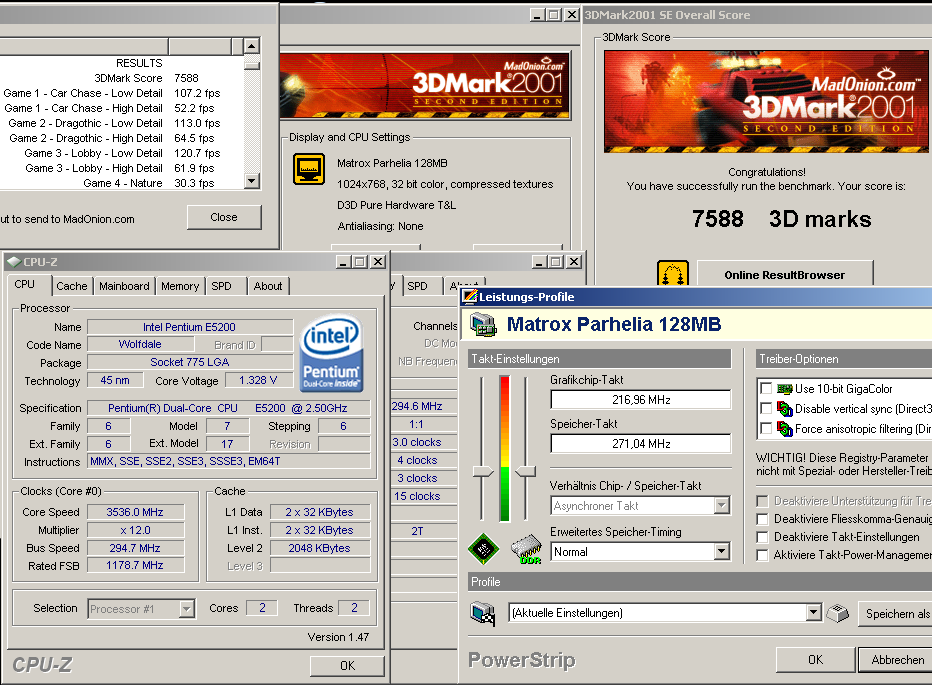Screen dimensions: 932x685
Task: Click OK in the PowerStrip profile dialog
Action: point(816,659)
